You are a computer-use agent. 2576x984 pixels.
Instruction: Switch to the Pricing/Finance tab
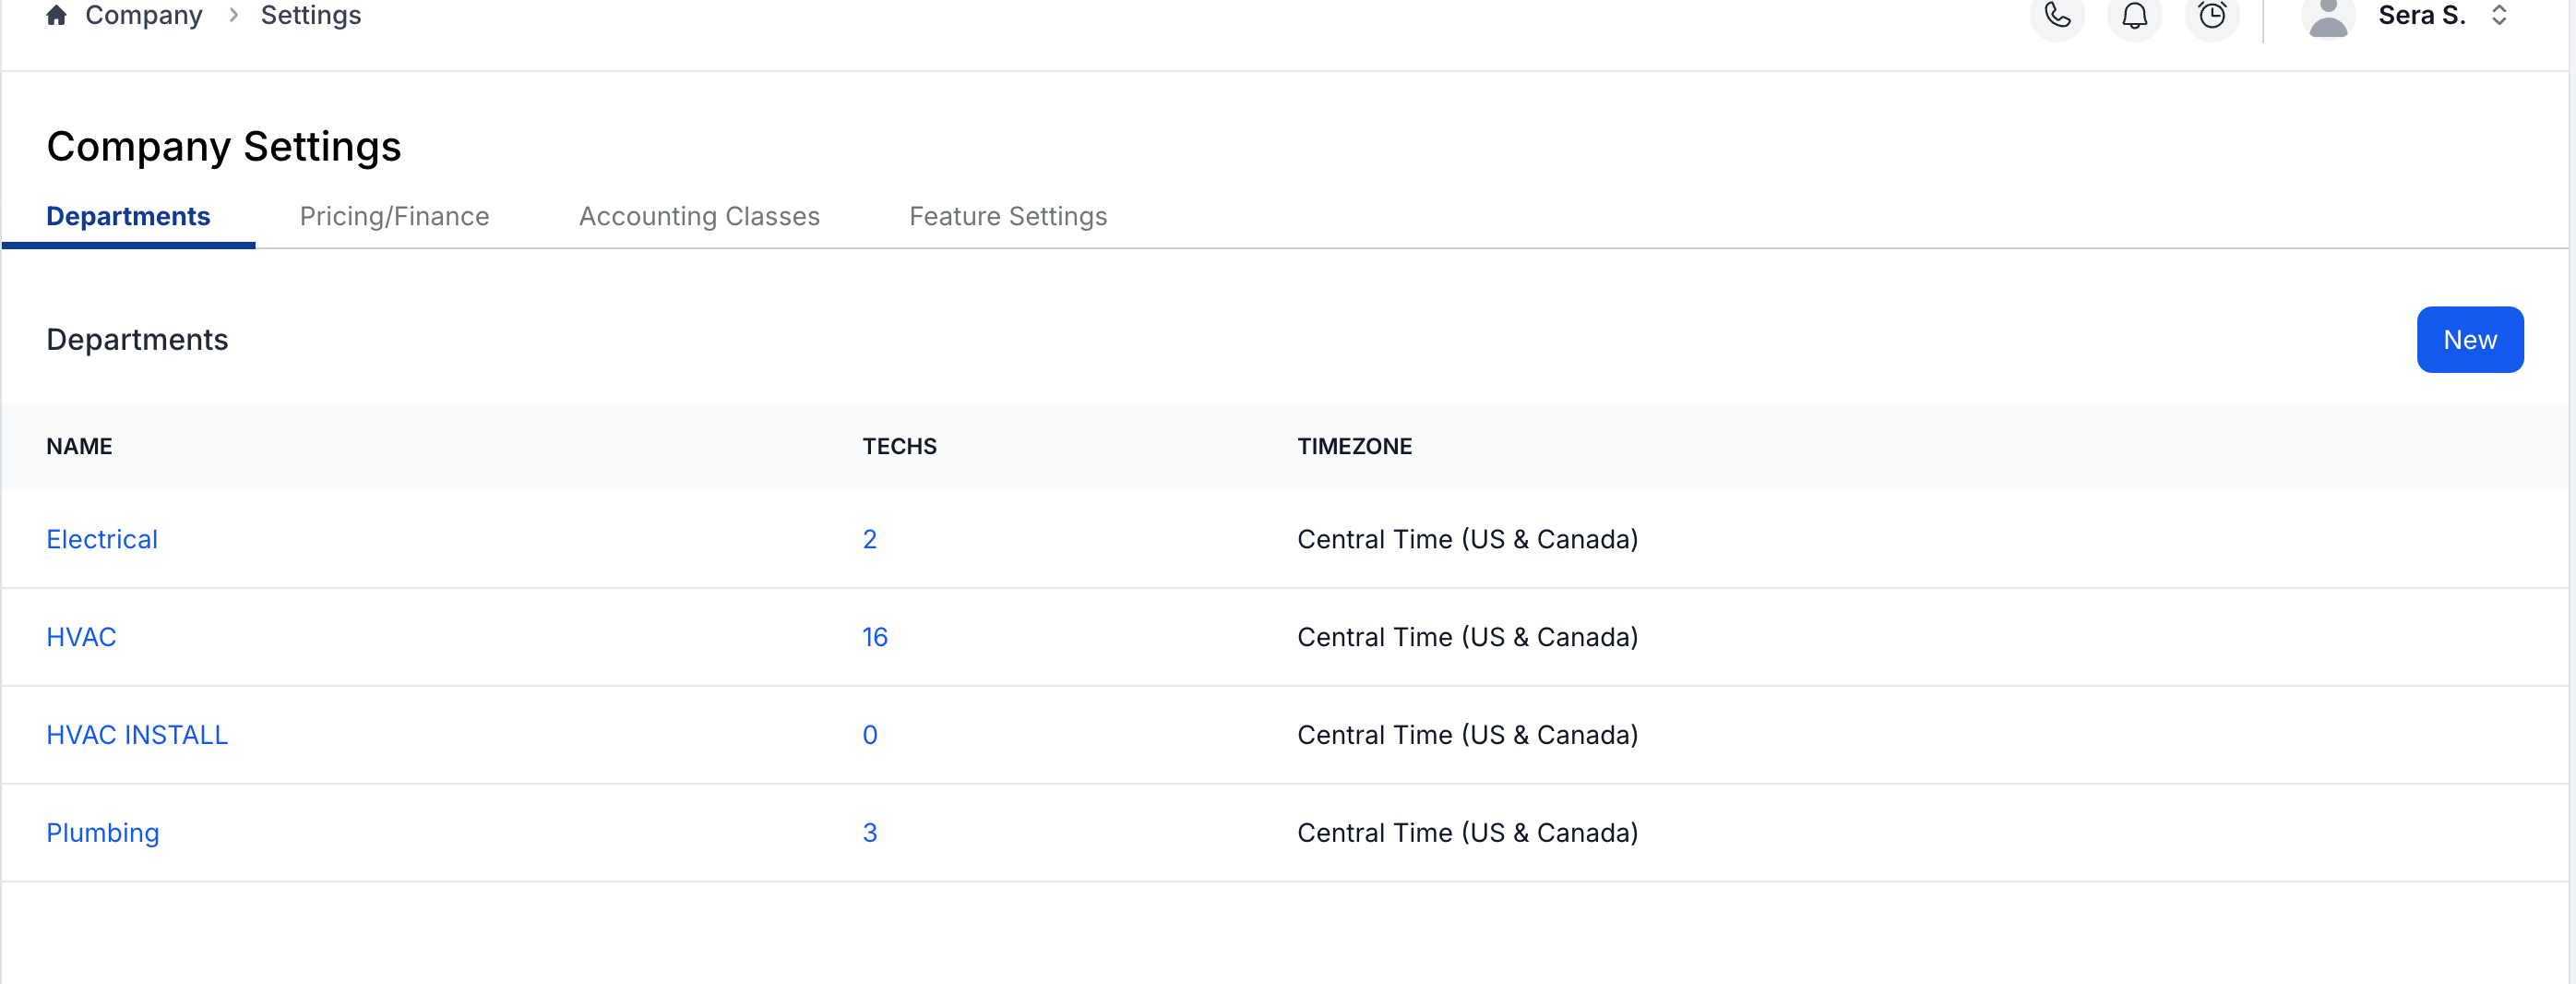pos(395,216)
